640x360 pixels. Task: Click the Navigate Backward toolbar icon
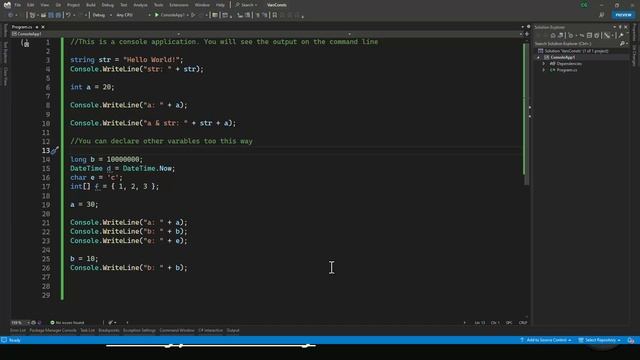[x=10, y=15]
